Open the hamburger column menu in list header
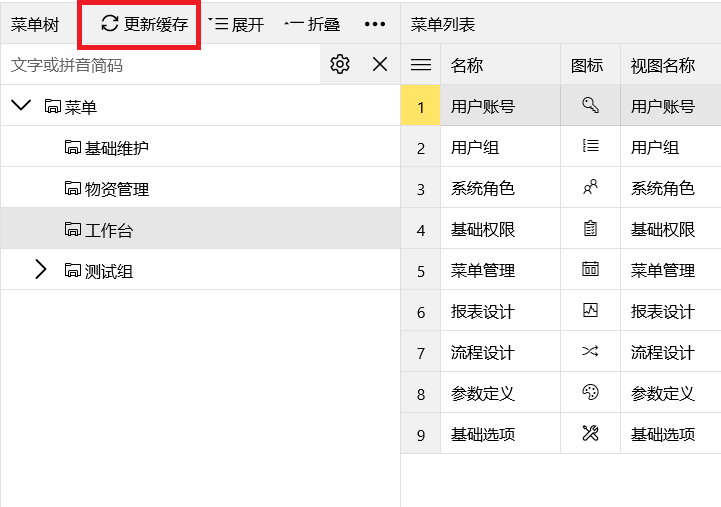The width and height of the screenshot is (721, 507). click(421, 65)
